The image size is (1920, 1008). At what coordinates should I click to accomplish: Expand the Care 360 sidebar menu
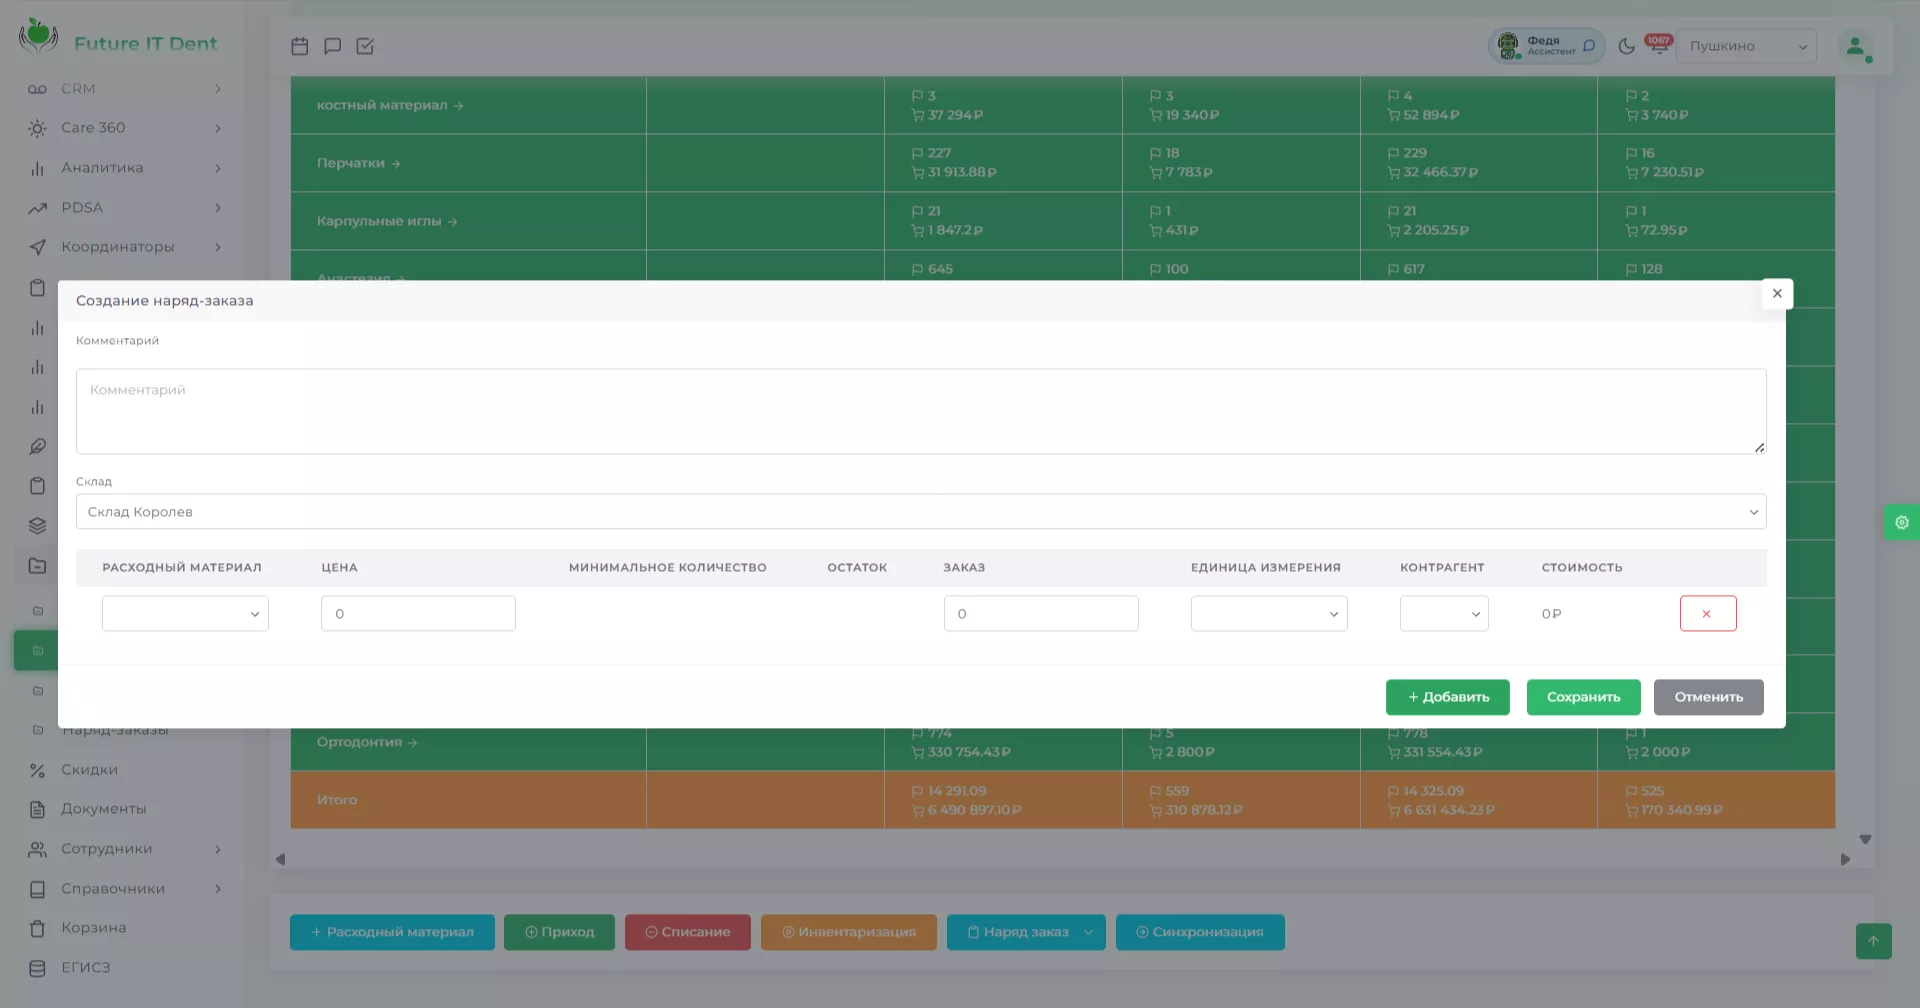[124, 128]
